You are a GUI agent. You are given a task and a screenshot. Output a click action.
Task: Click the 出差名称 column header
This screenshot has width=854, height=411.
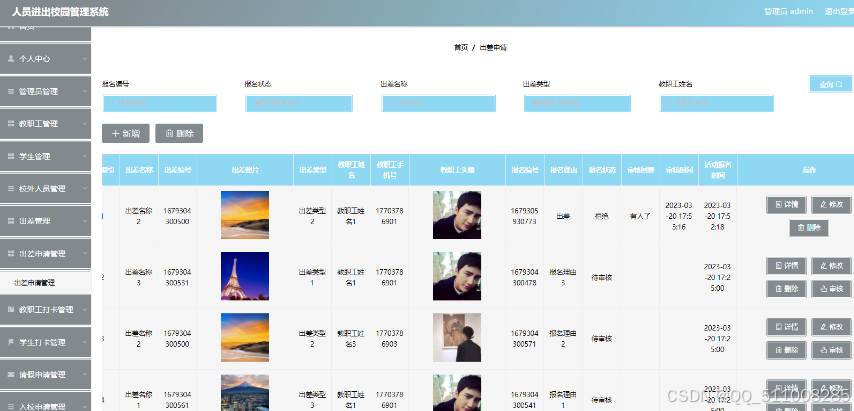pyautogui.click(x=139, y=170)
